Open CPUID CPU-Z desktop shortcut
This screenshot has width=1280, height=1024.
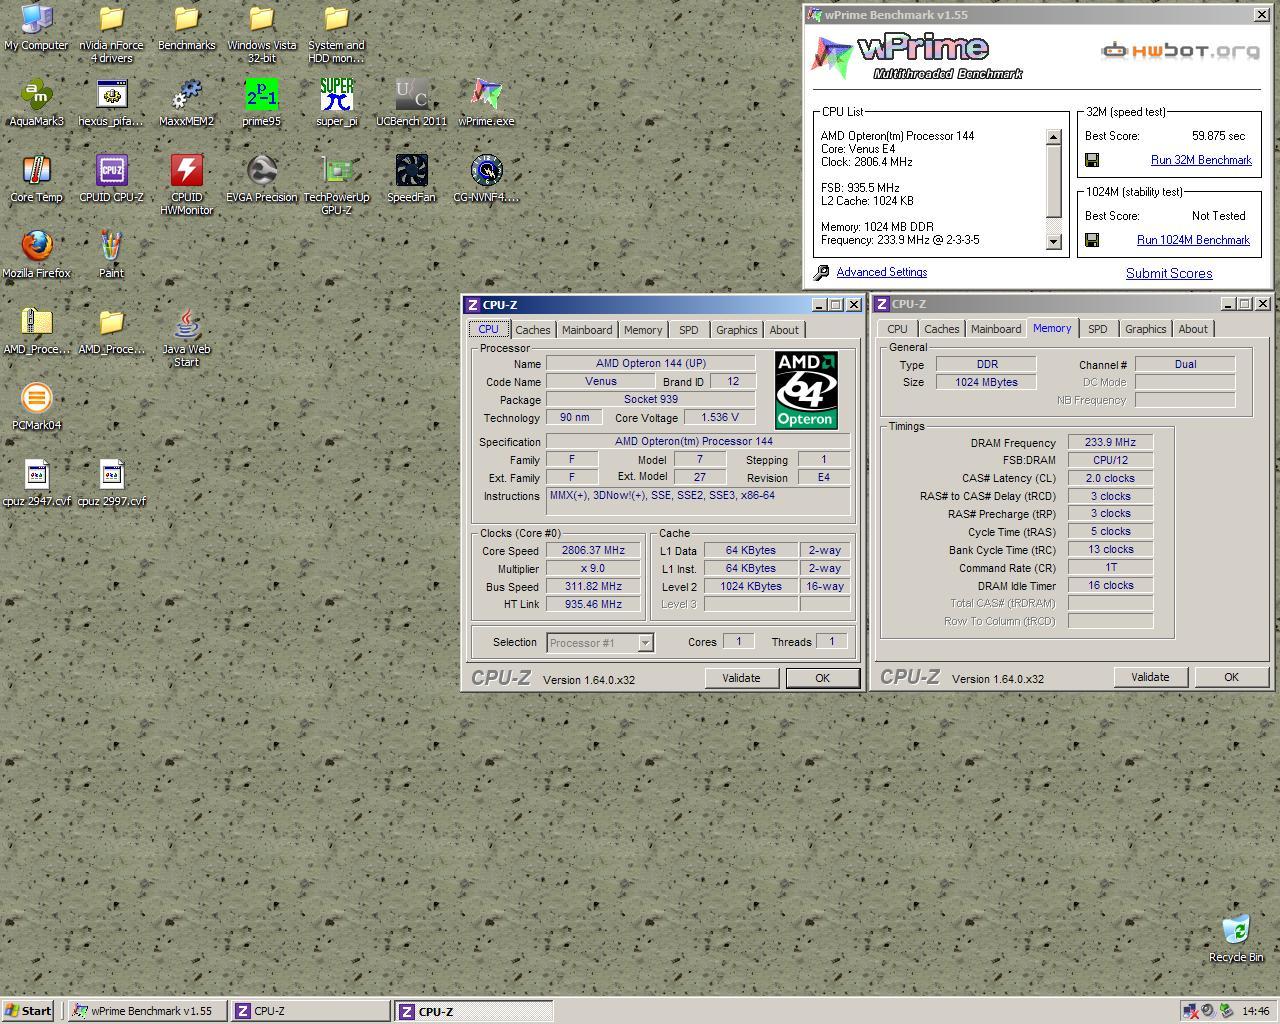coord(111,179)
